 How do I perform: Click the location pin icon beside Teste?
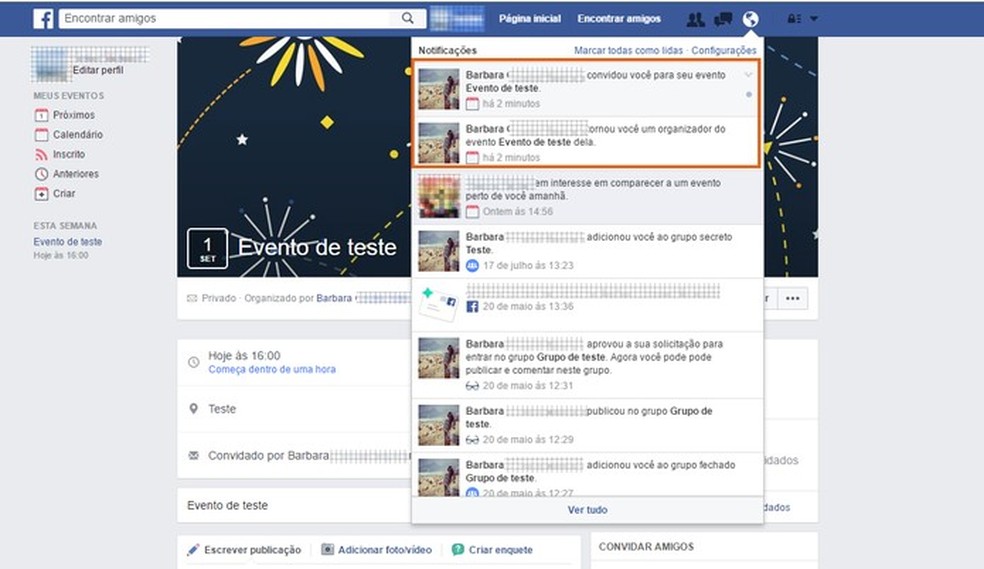pyautogui.click(x=194, y=408)
